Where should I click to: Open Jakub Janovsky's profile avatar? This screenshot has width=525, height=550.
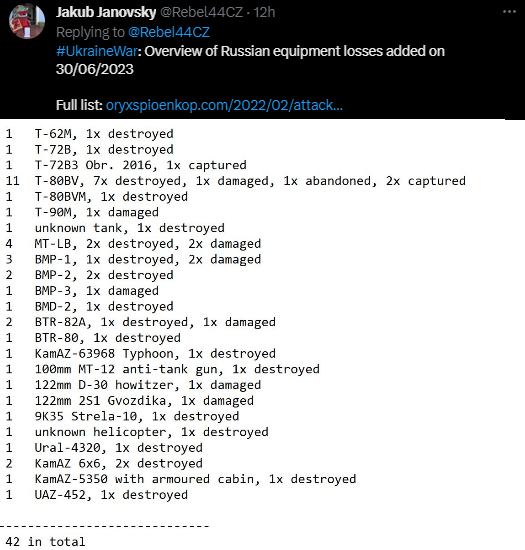click(x=27, y=21)
